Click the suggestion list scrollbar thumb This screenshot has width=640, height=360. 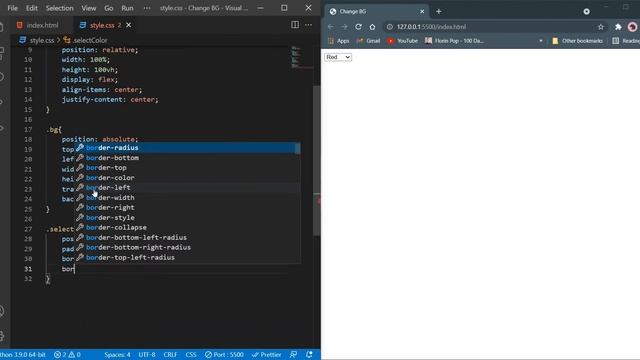298,148
